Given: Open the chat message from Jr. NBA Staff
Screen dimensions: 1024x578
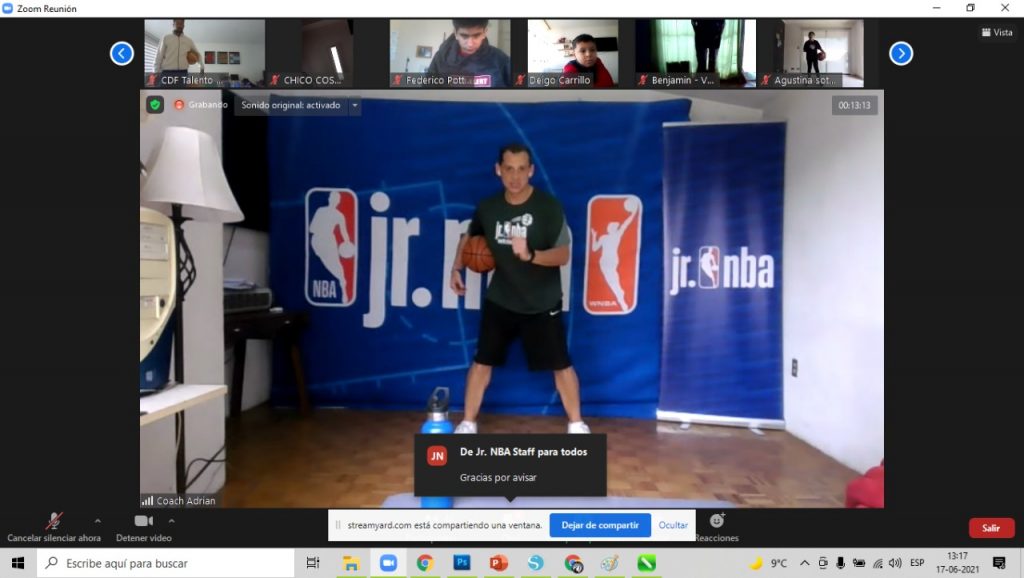Looking at the screenshot, I should [x=511, y=464].
